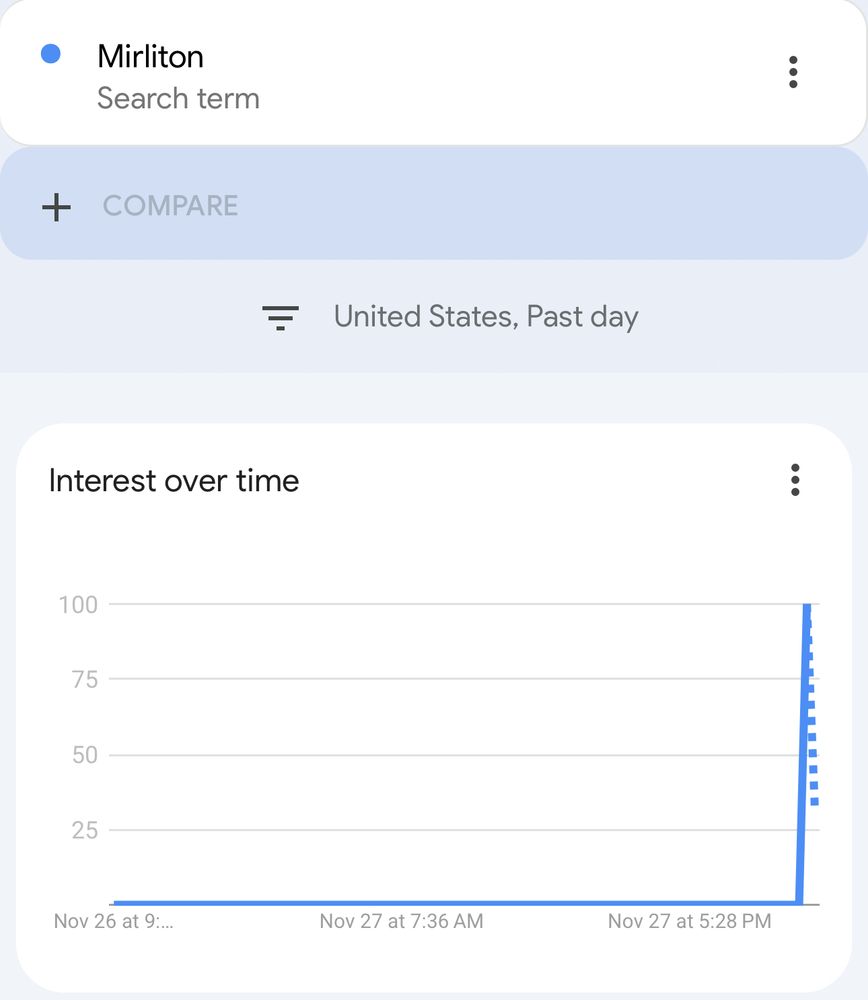Viewport: 868px width, 1000px height.
Task: Click the Nov 26 at 9 axis label
Action: tap(113, 921)
